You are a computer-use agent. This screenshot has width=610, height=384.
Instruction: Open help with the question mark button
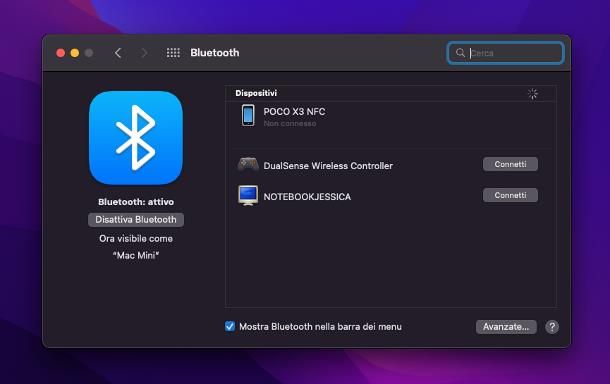coord(552,327)
